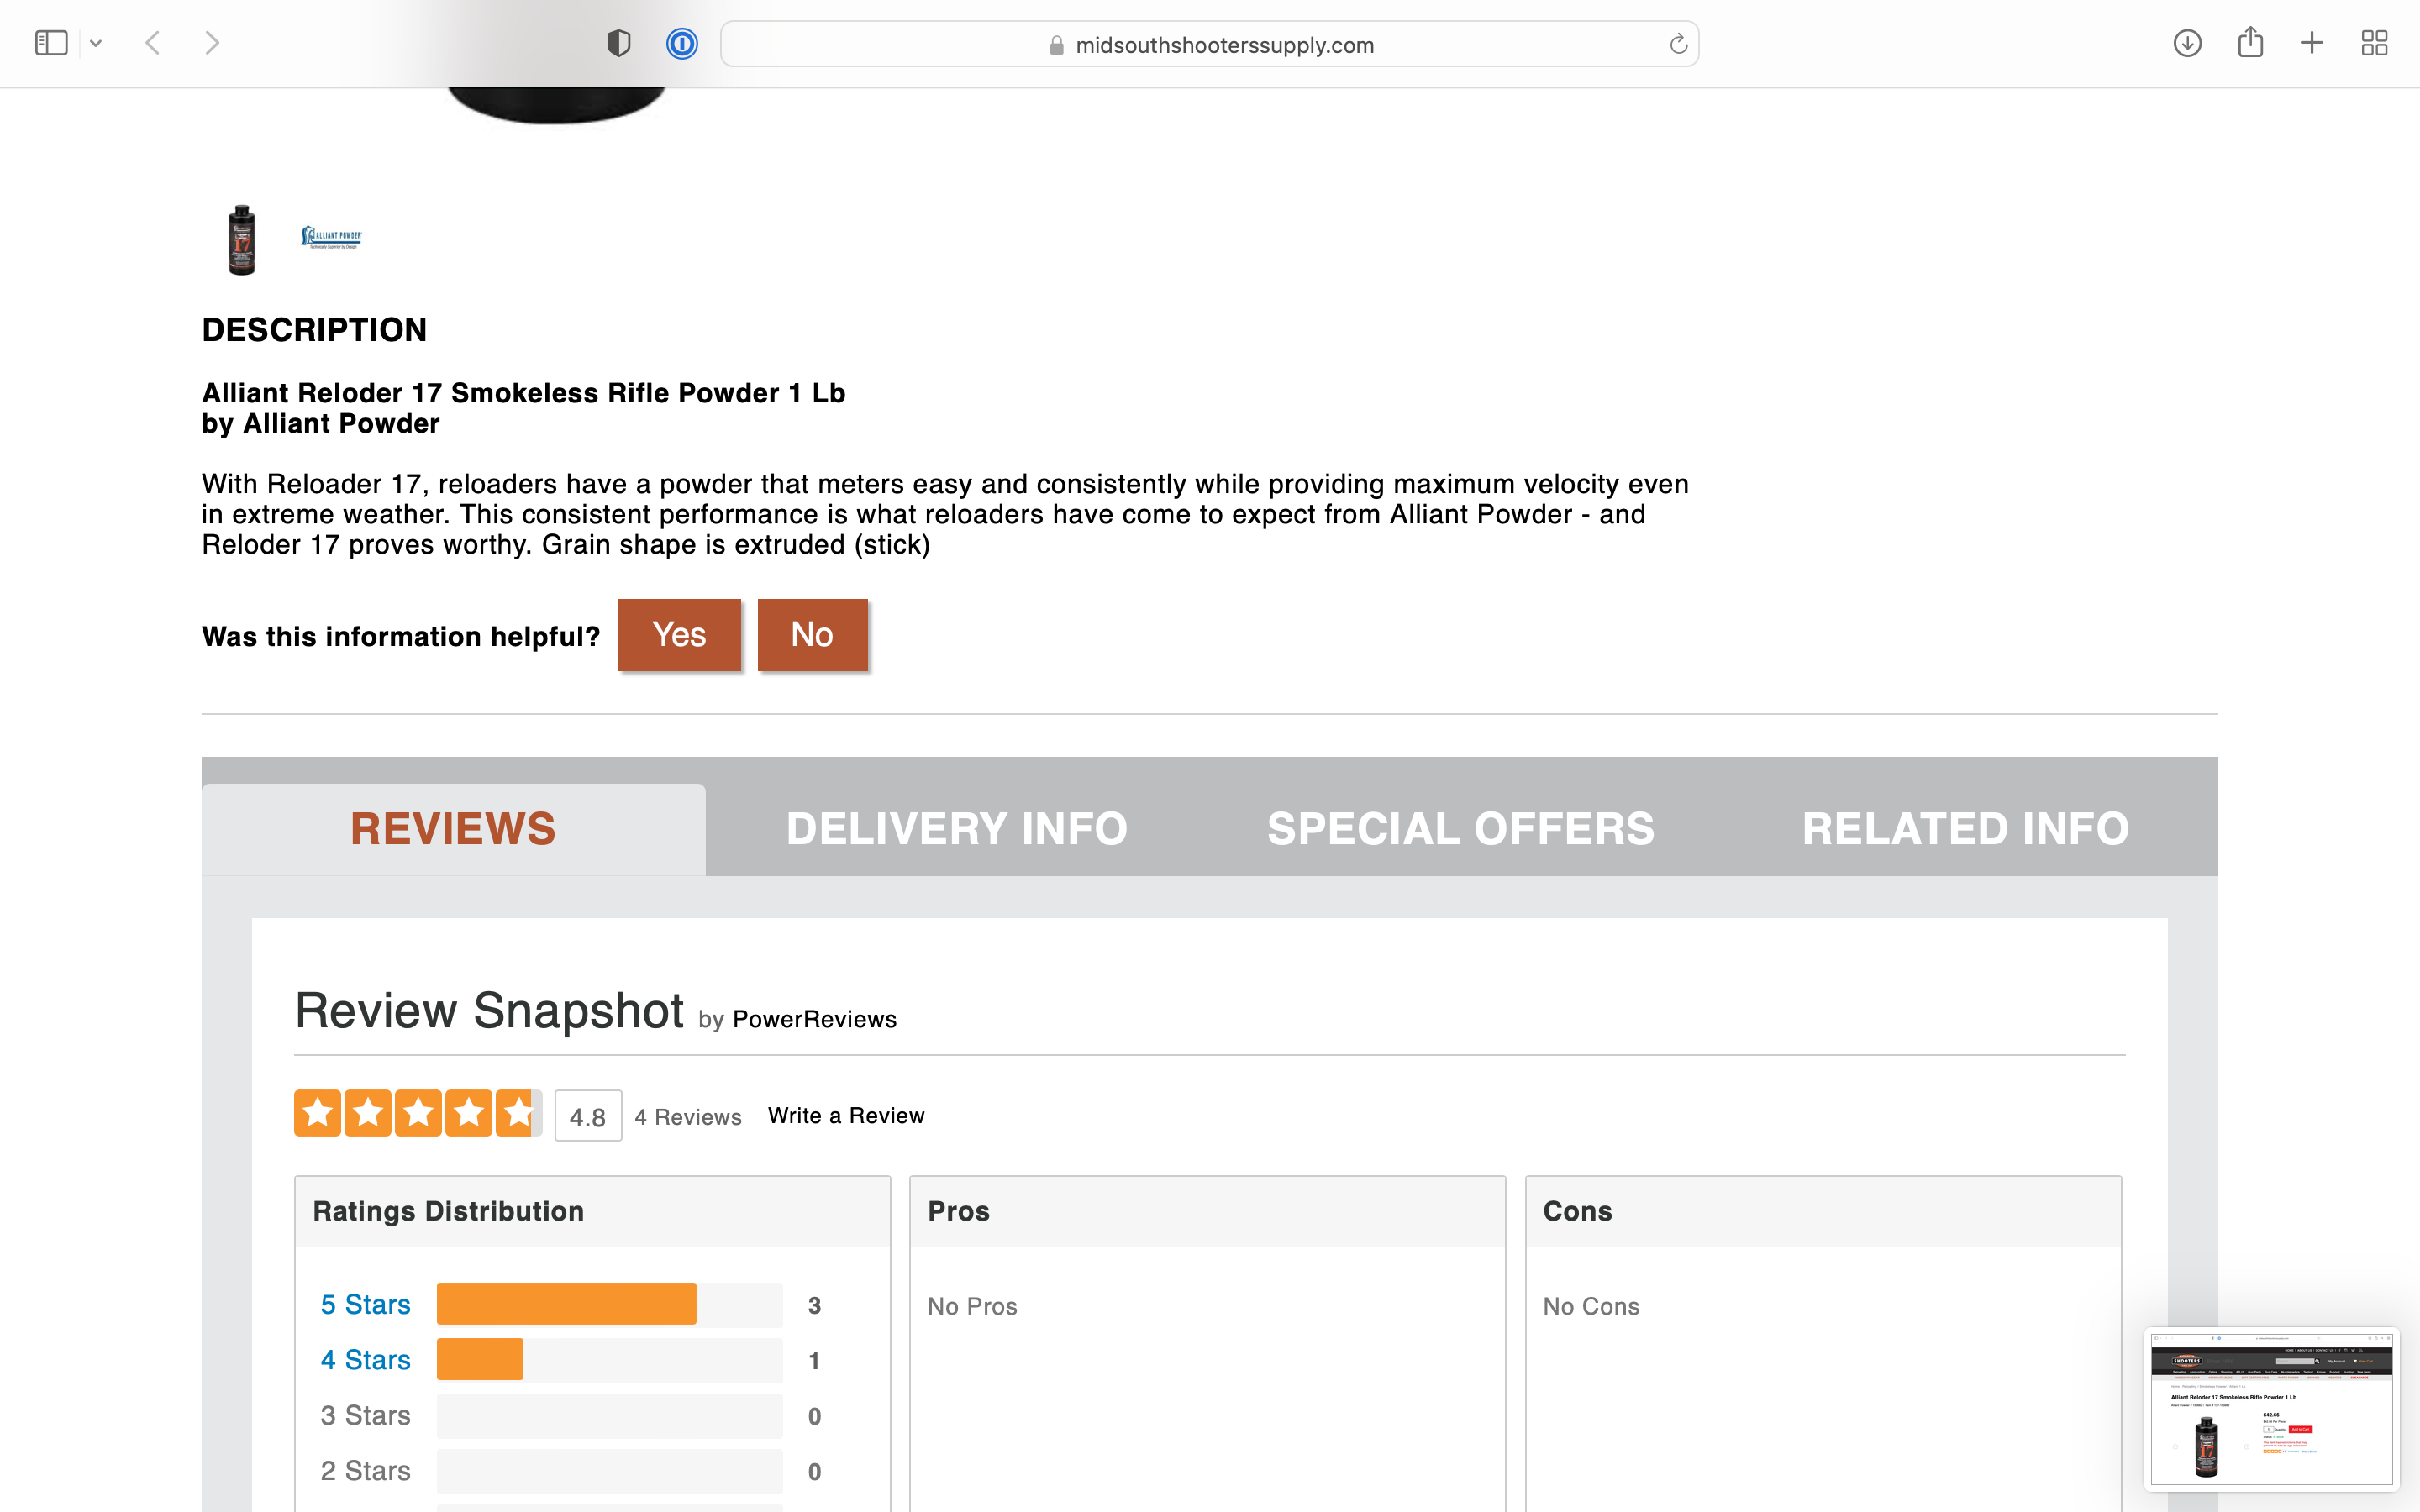Toggle the Safari sidebar icon
The height and width of the screenshot is (1512, 2420).
[x=51, y=43]
